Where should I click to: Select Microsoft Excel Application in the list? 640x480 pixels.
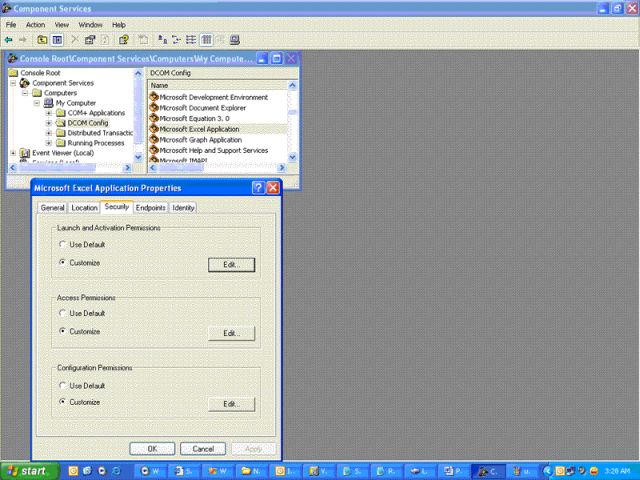[x=199, y=129]
